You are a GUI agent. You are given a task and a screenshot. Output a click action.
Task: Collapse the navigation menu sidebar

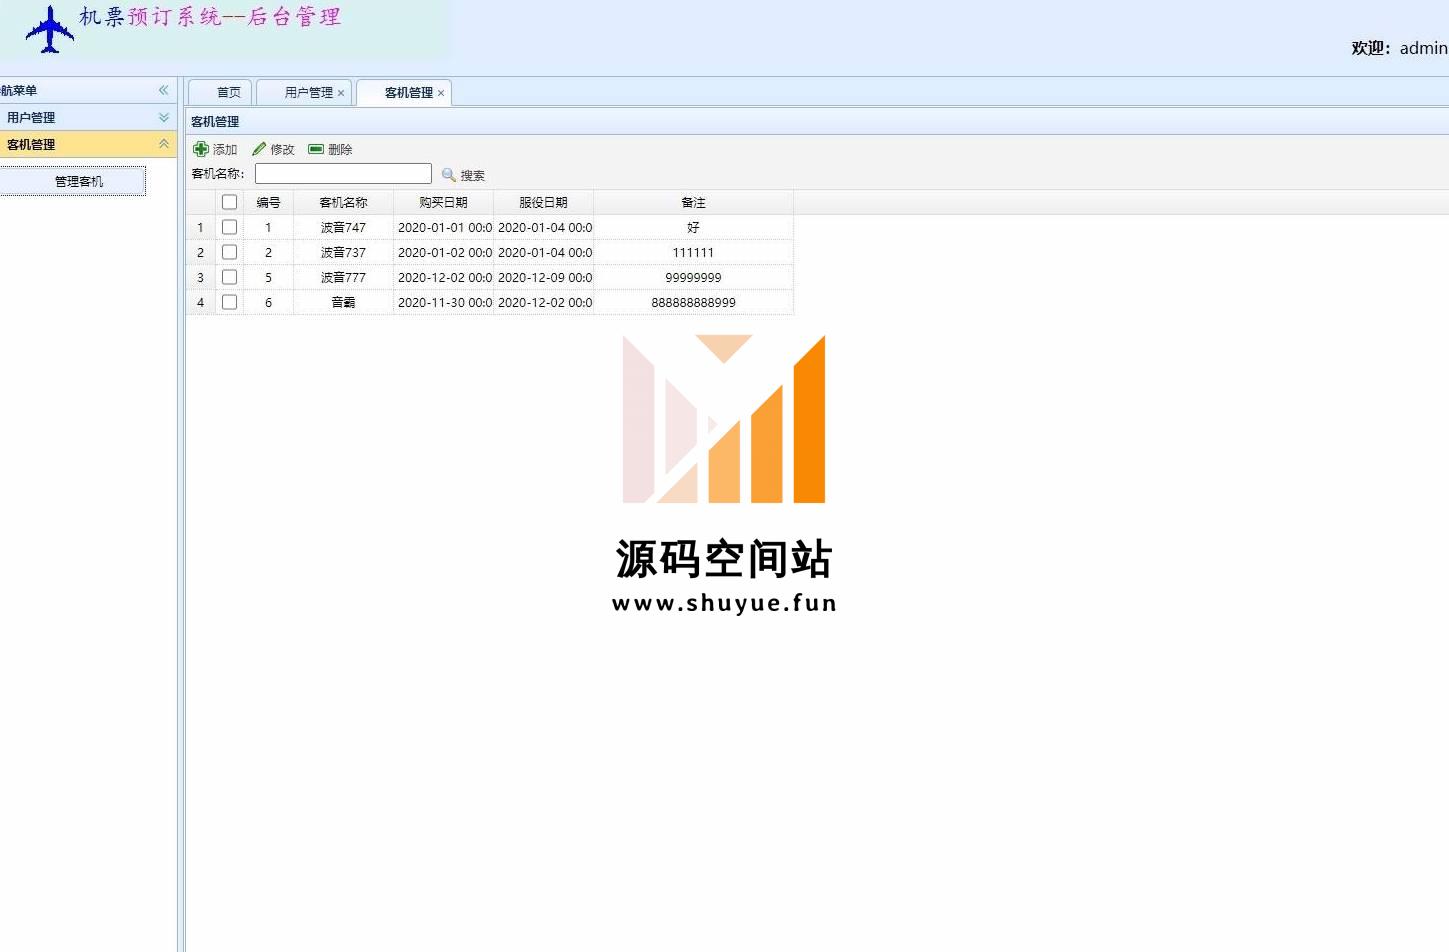click(x=163, y=90)
